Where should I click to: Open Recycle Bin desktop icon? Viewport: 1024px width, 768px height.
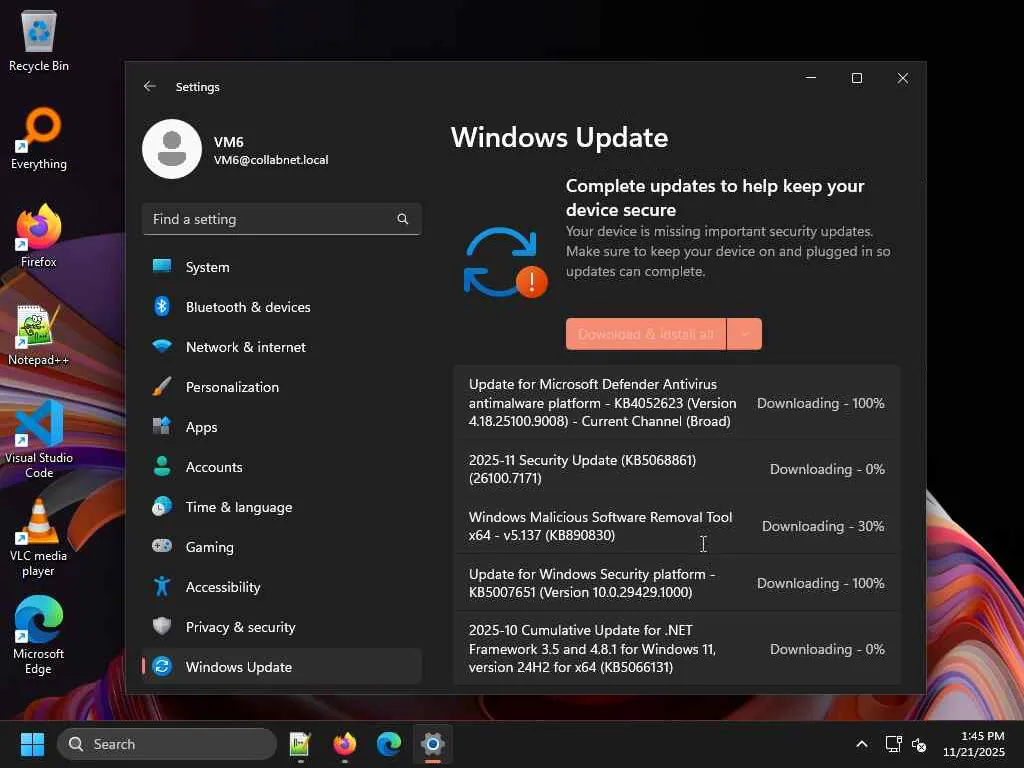coord(39,40)
